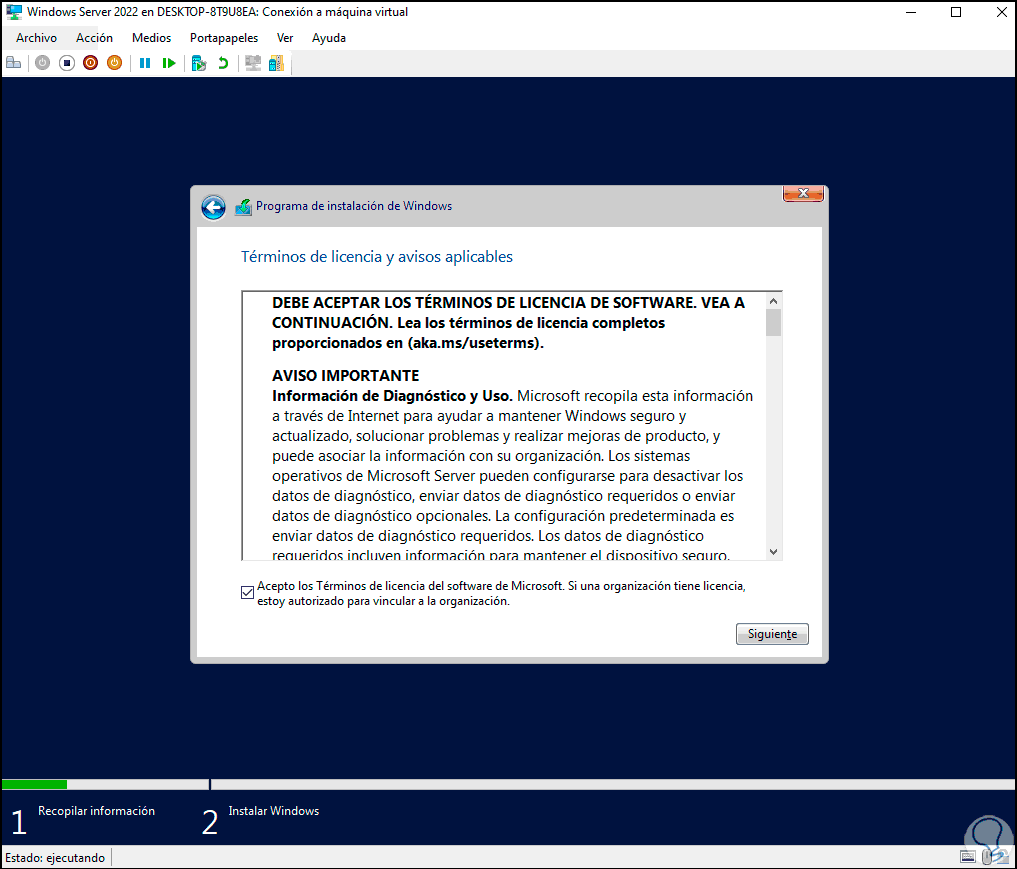Click the mouse status icon in status bar
This screenshot has height=869, width=1017.
[x=987, y=857]
